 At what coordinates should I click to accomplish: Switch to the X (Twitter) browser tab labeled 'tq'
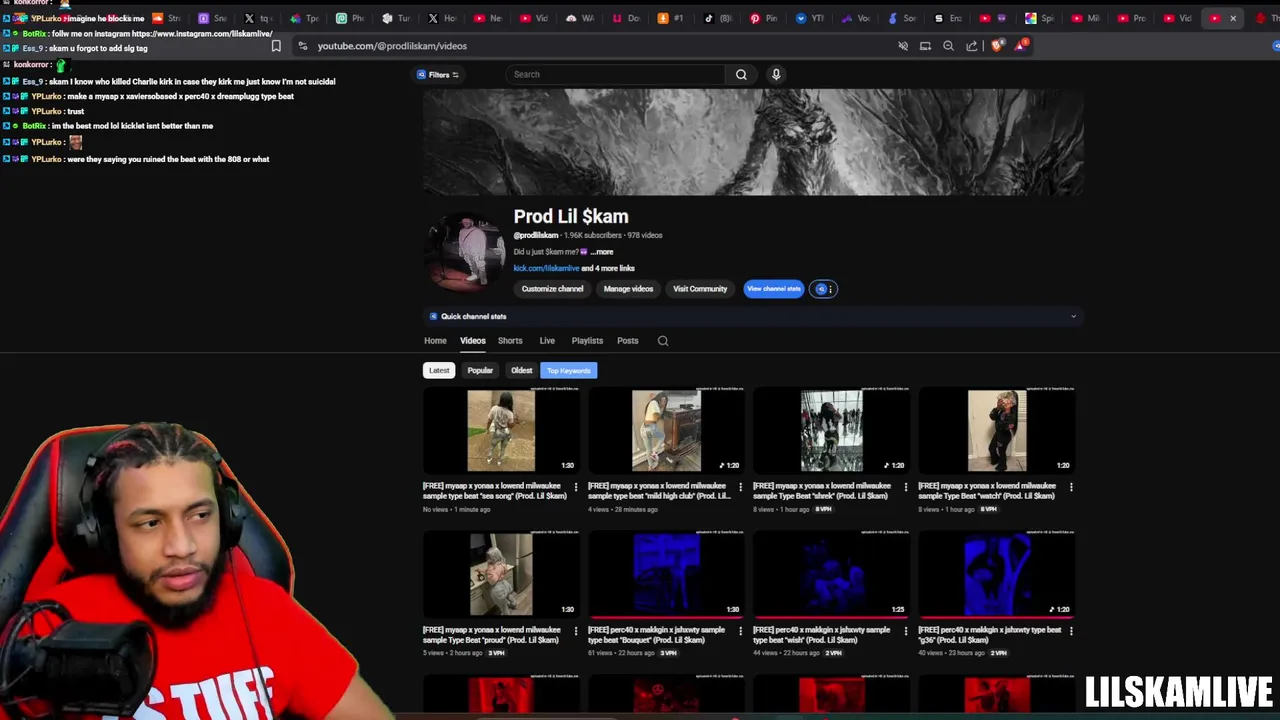257,18
